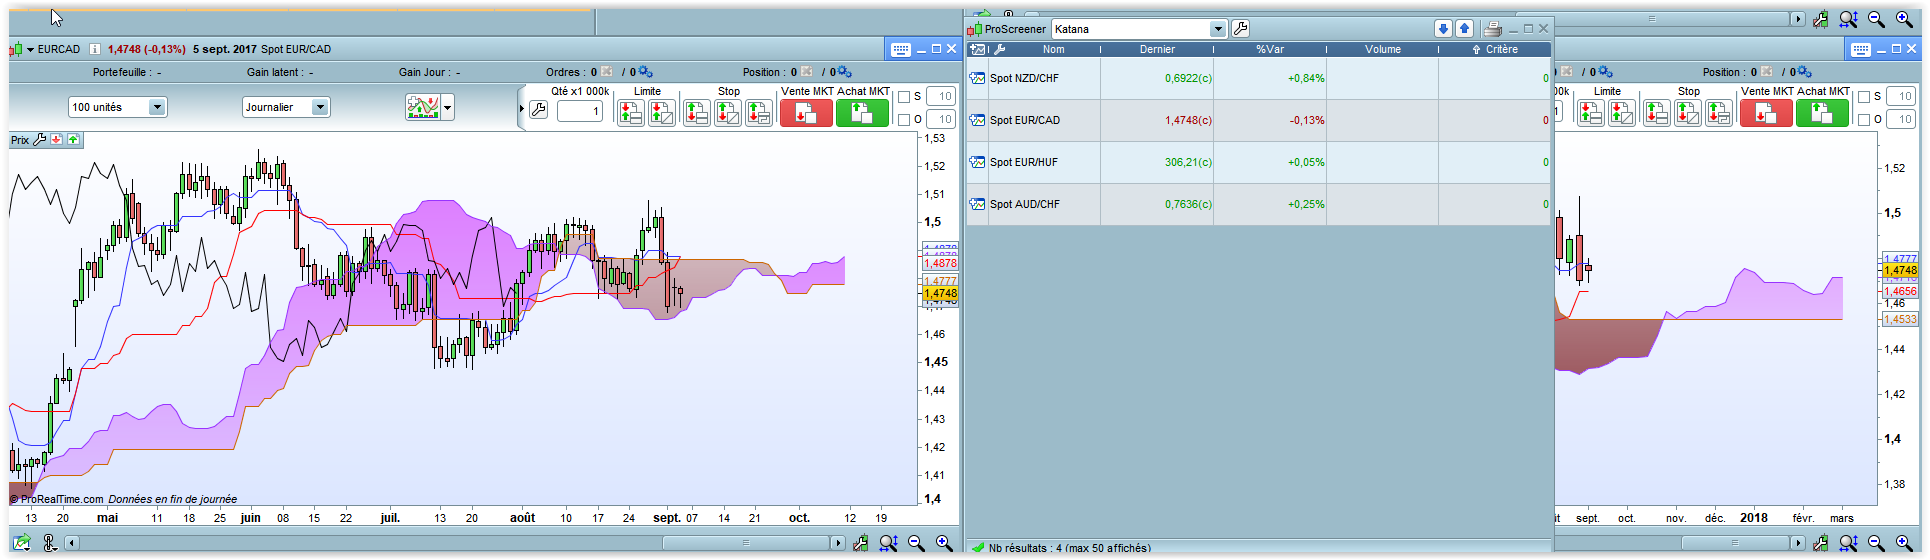Click cursor-mode icon at bottom-left of chart
The image size is (1930, 560).
50,543
